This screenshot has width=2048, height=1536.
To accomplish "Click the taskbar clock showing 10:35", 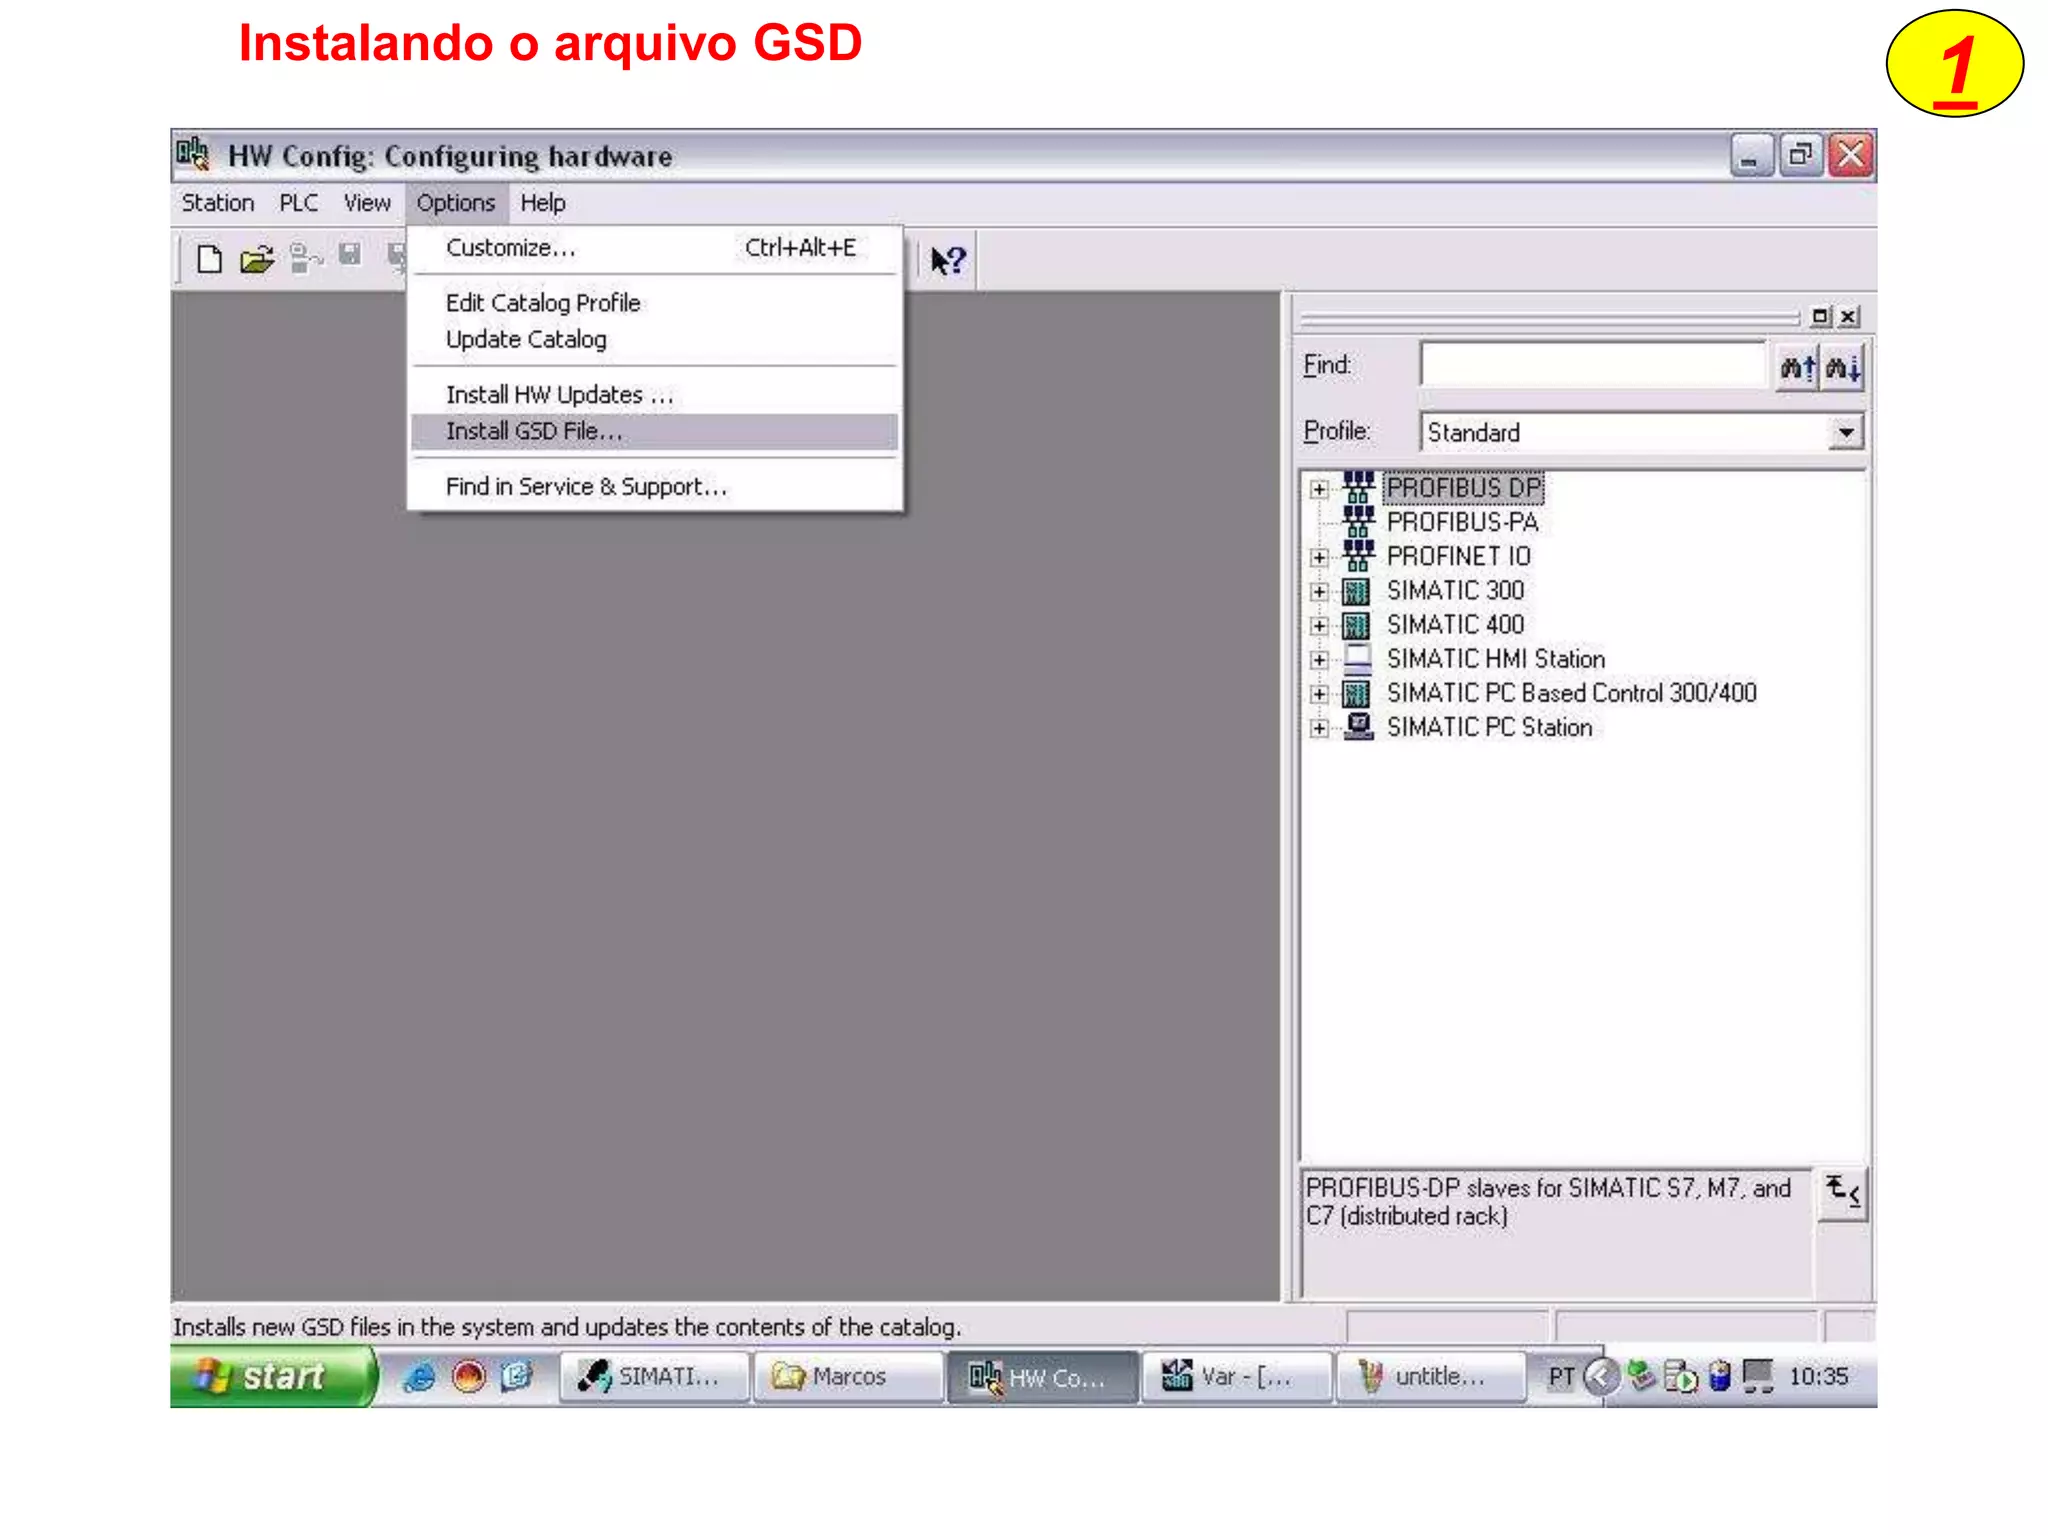I will pyautogui.click(x=1818, y=1377).
